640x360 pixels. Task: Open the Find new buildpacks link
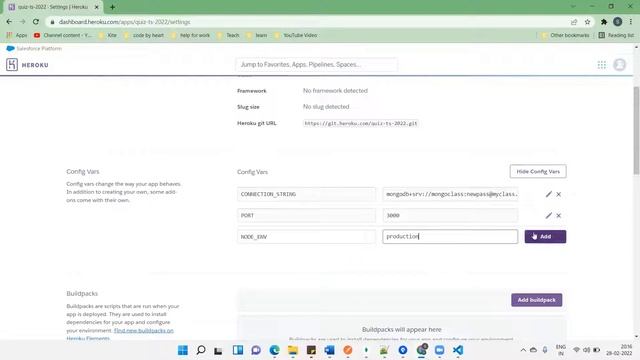144,331
